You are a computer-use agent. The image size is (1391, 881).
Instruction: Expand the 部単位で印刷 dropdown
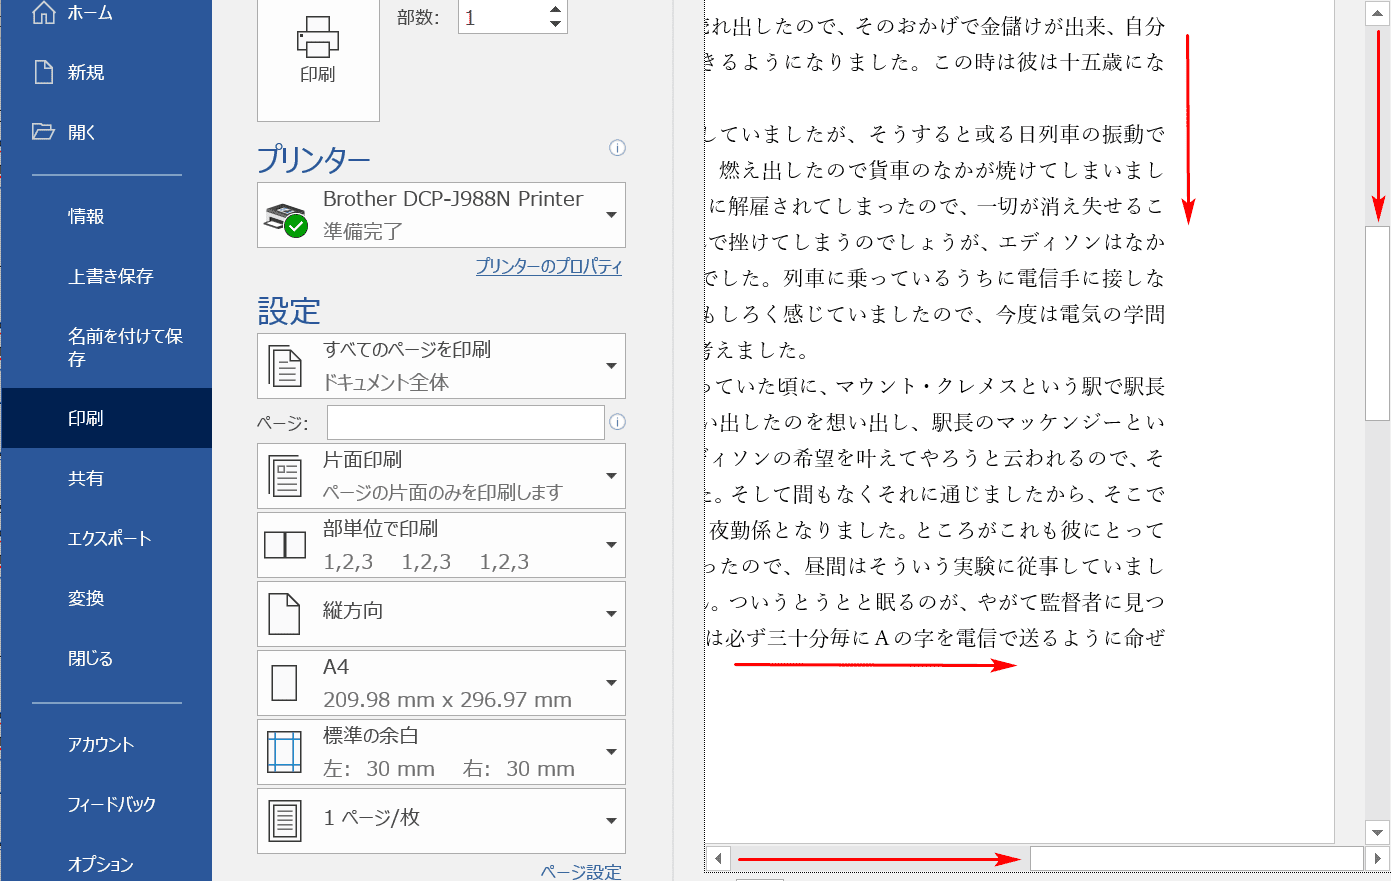(x=441, y=545)
